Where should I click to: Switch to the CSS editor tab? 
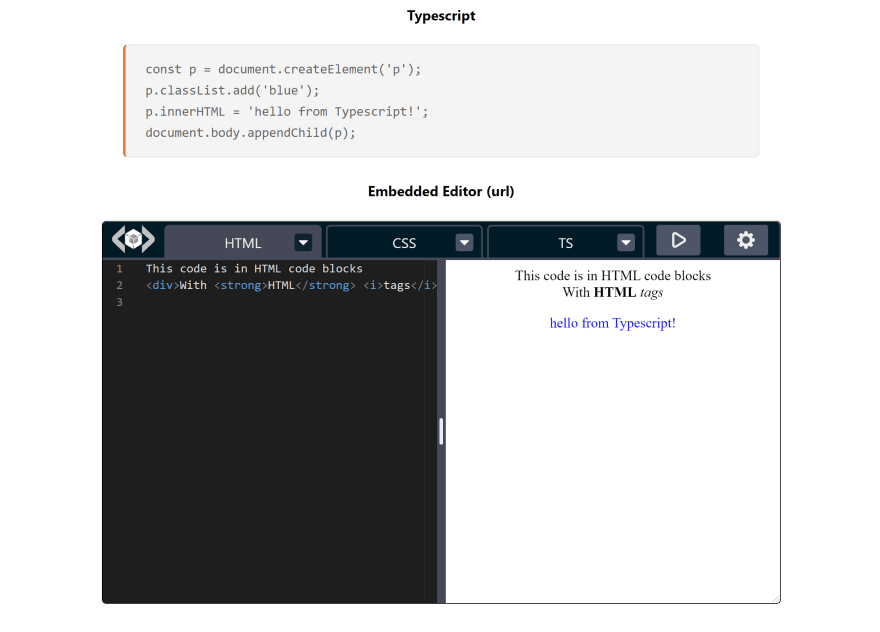[404, 243]
